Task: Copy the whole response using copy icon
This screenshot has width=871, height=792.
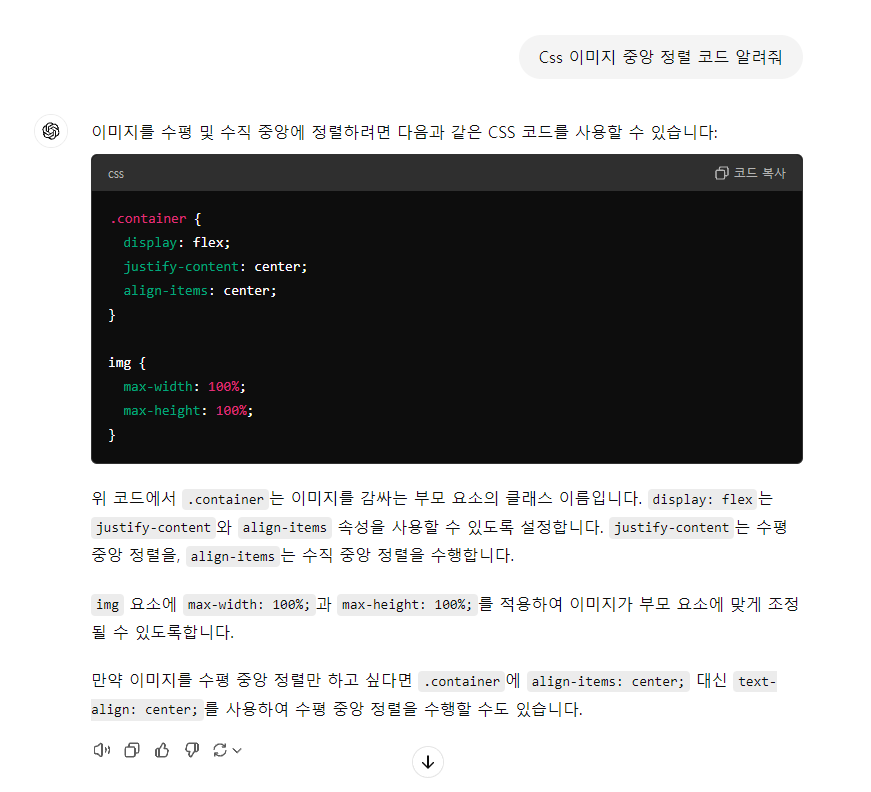Action: click(132, 750)
